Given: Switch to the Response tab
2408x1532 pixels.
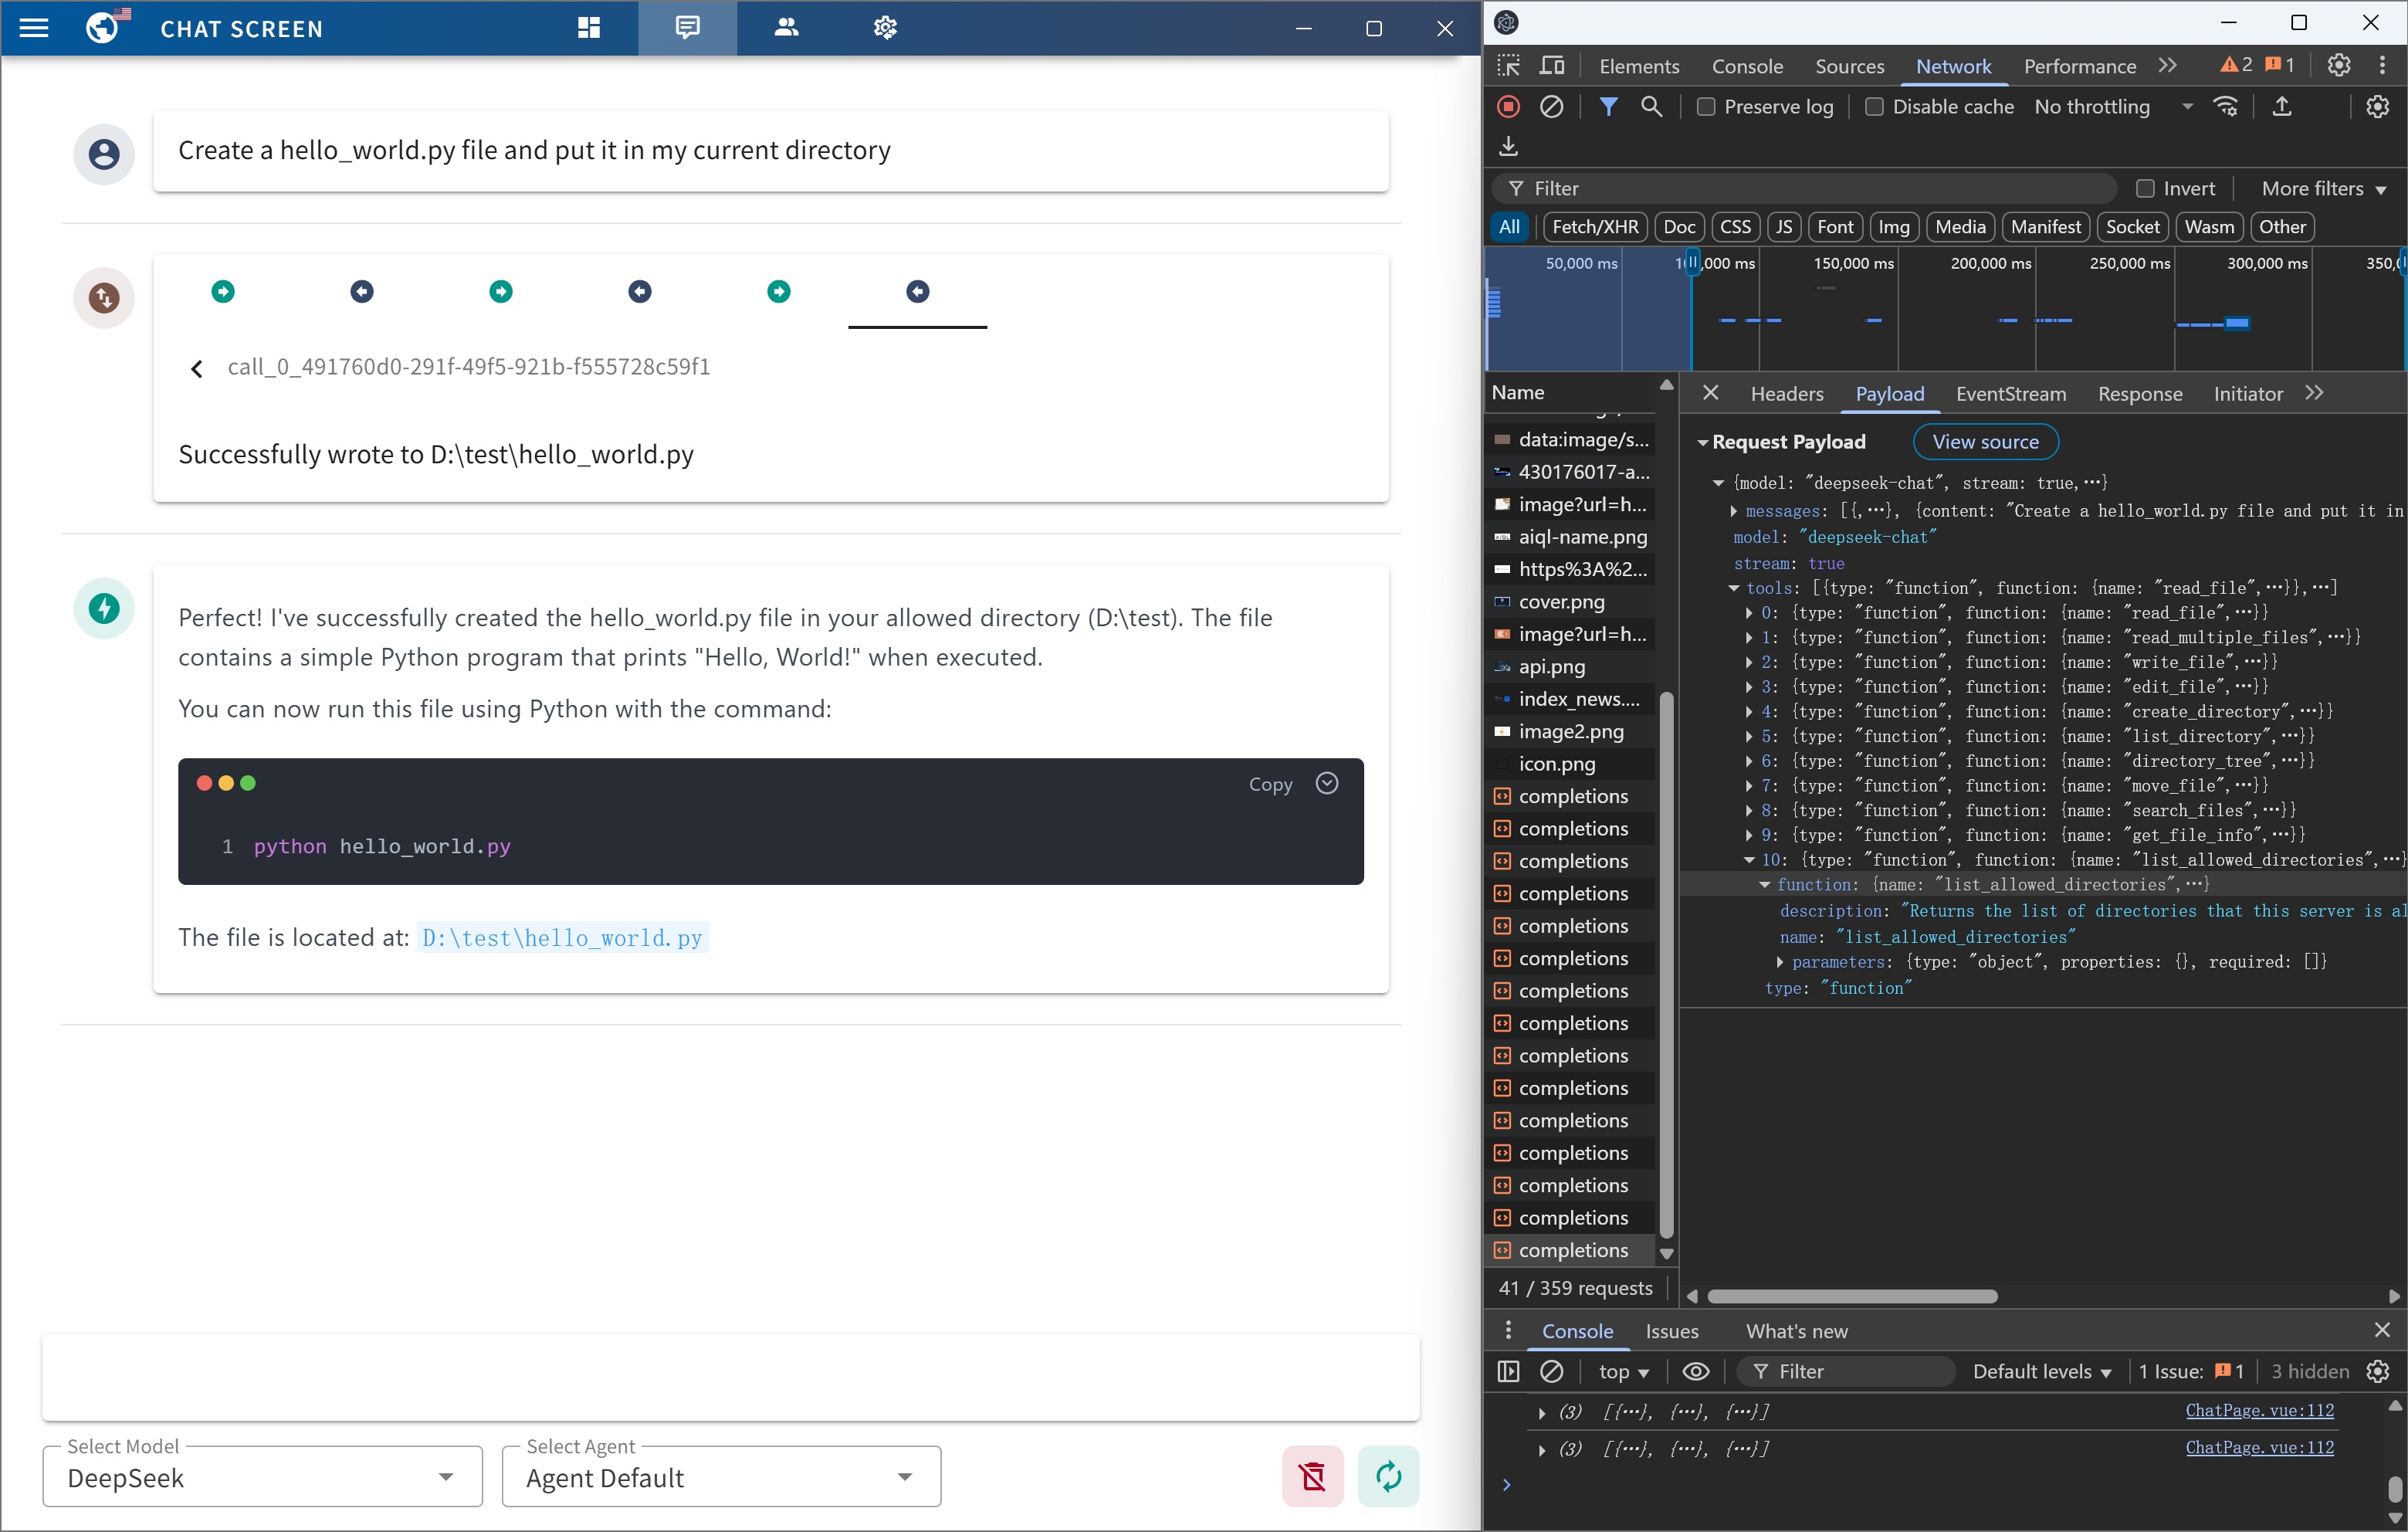Looking at the screenshot, I should (x=2139, y=394).
